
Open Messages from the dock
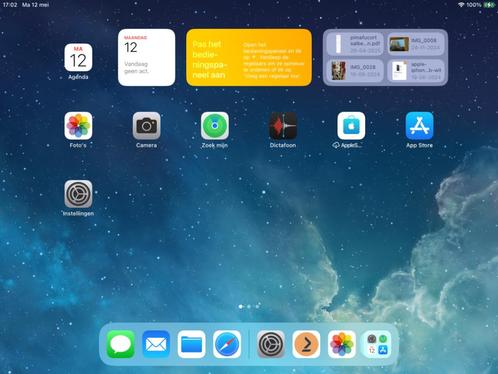pos(121,344)
